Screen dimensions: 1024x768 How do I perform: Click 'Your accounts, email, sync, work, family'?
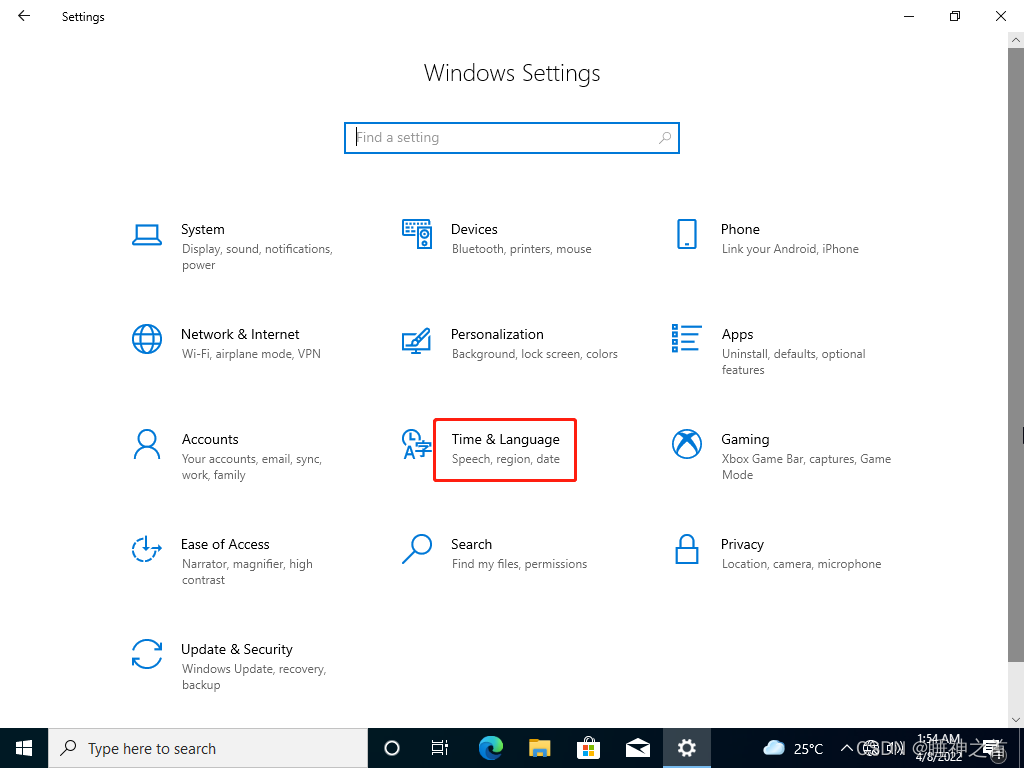251,467
